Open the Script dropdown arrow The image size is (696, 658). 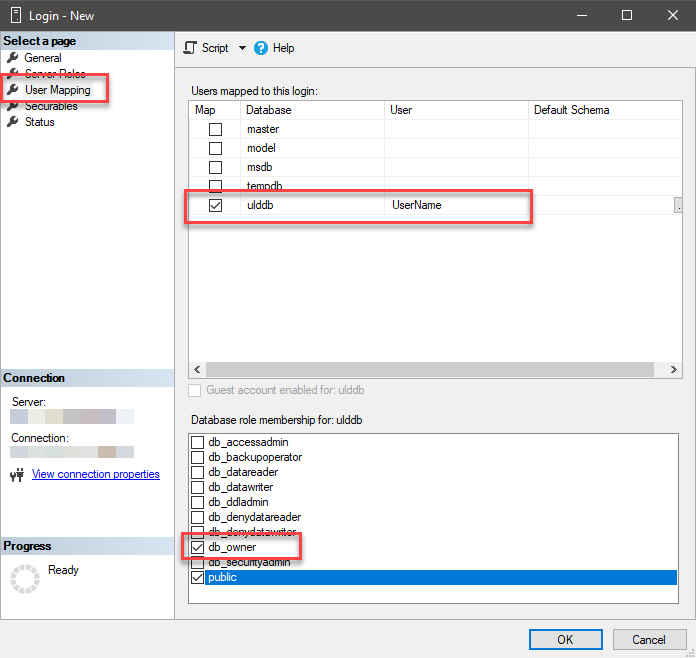[242, 48]
